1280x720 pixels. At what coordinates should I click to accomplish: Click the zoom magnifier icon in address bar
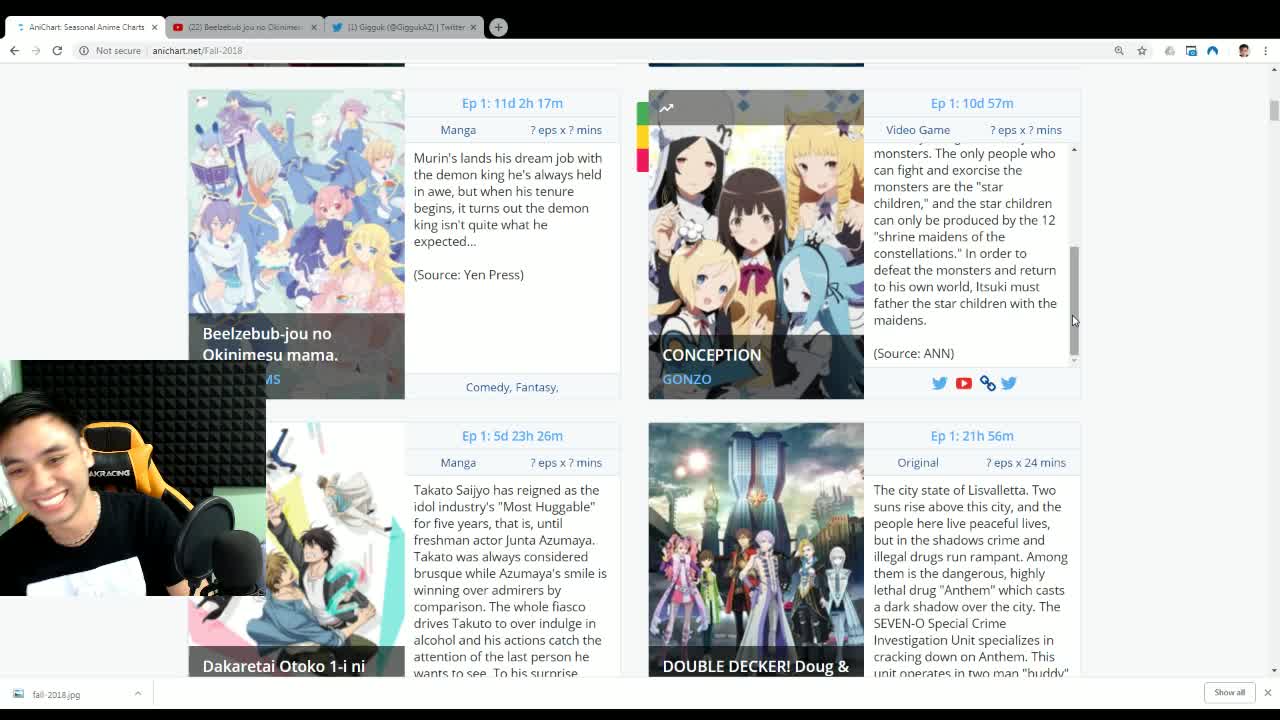[x=1119, y=51]
